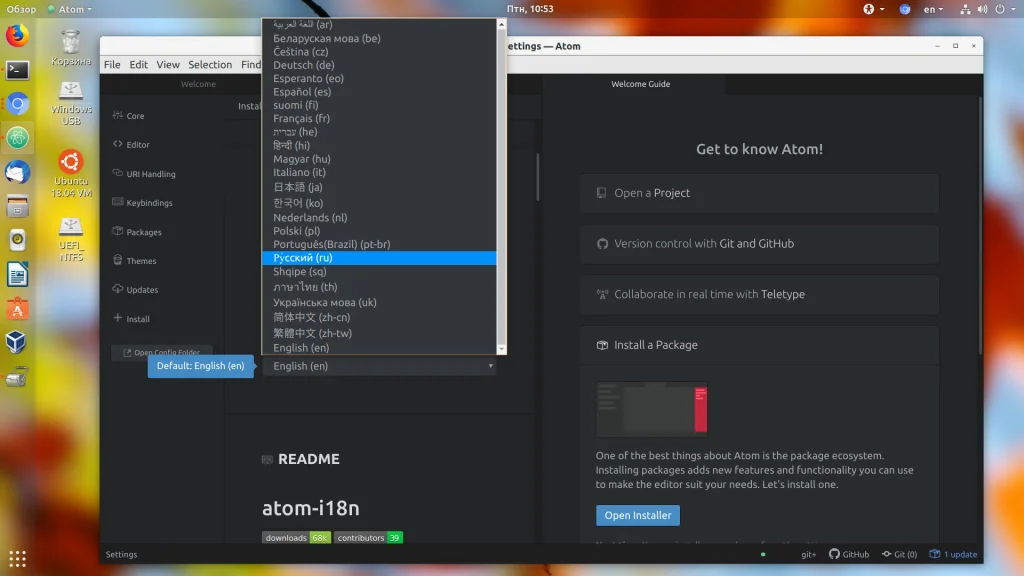Image resolution: width=1024 pixels, height=576 pixels.
Task: Open Ubuntu Software from the dock
Action: pyautogui.click(x=18, y=308)
